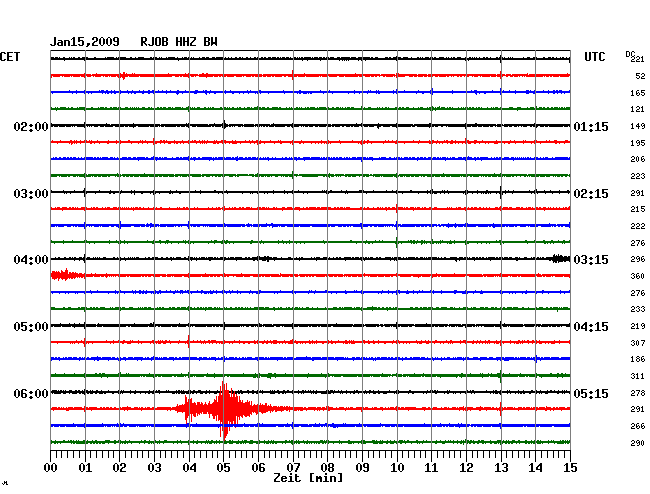Viewport: 650px width, 494px height.
Task: Click the black burst ending the 04:00 trace
Action: tap(560, 259)
